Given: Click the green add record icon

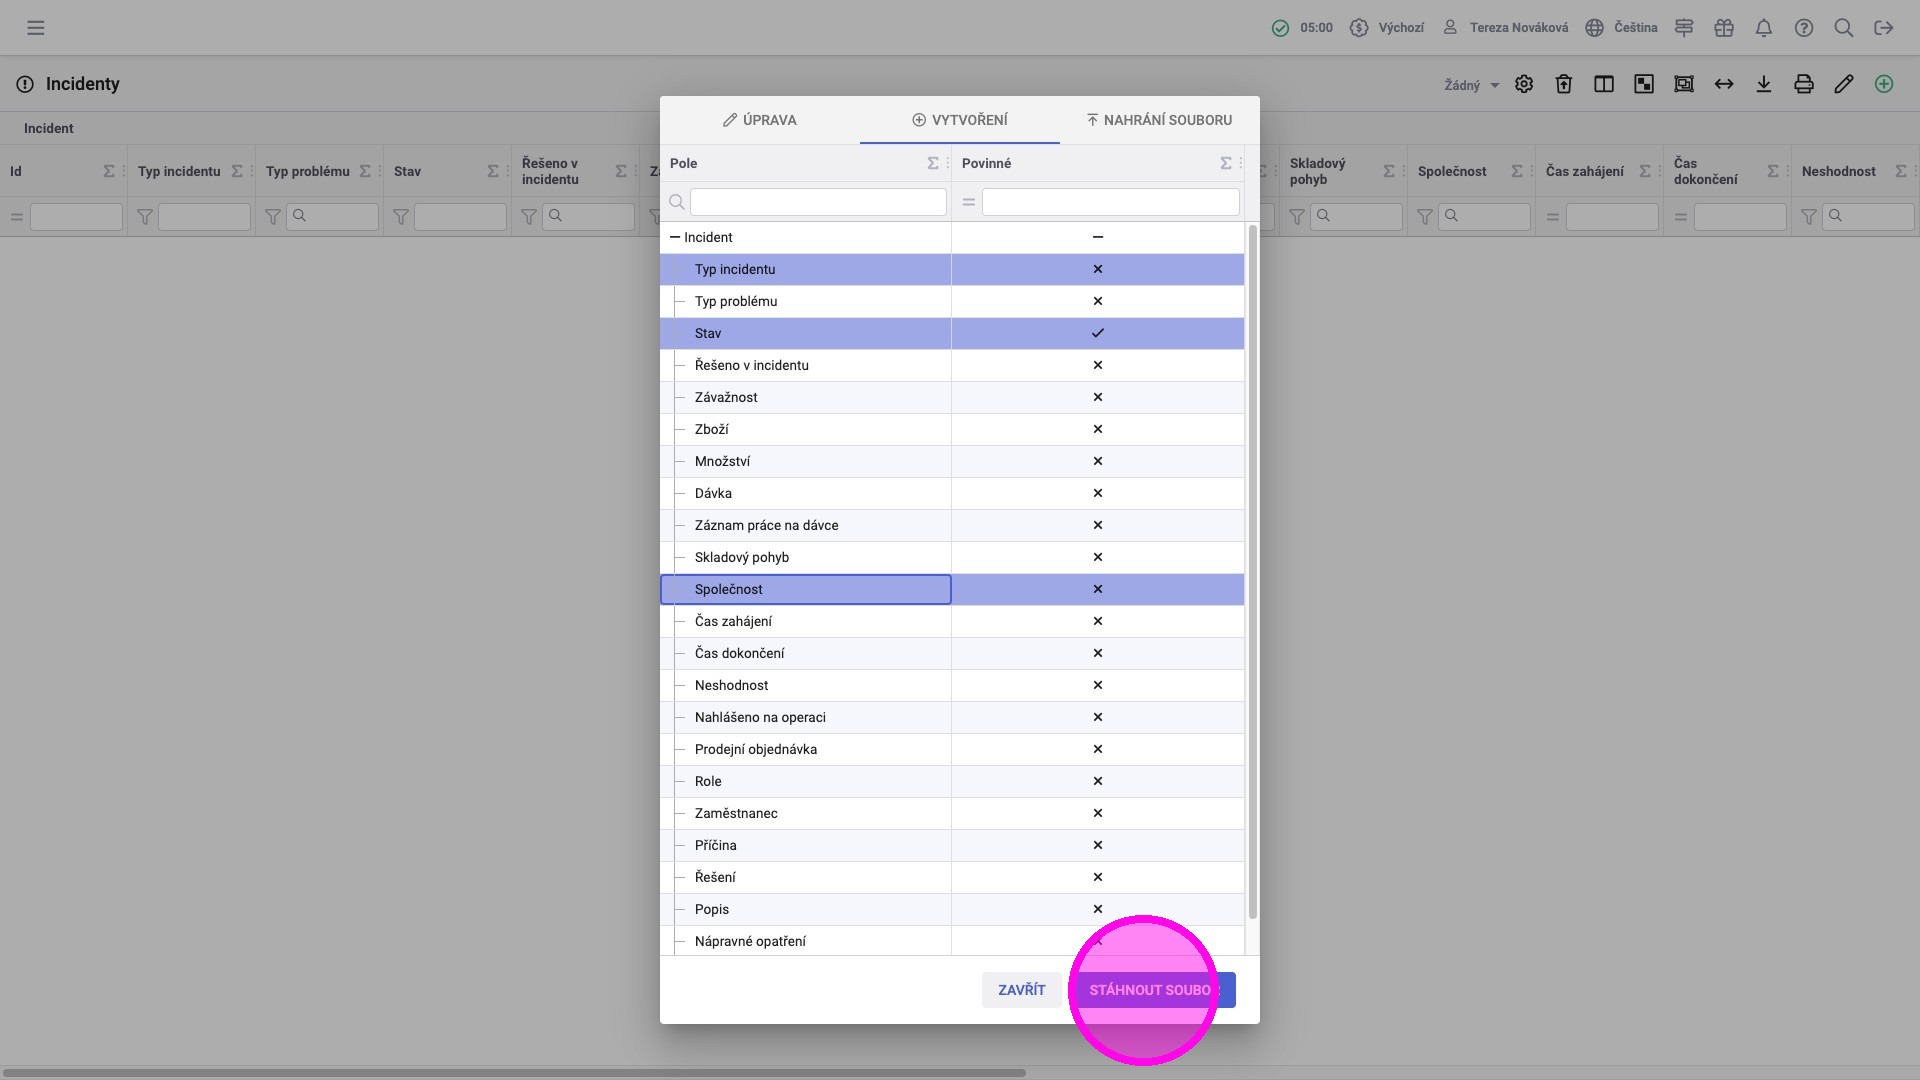Looking at the screenshot, I should [x=1884, y=84].
